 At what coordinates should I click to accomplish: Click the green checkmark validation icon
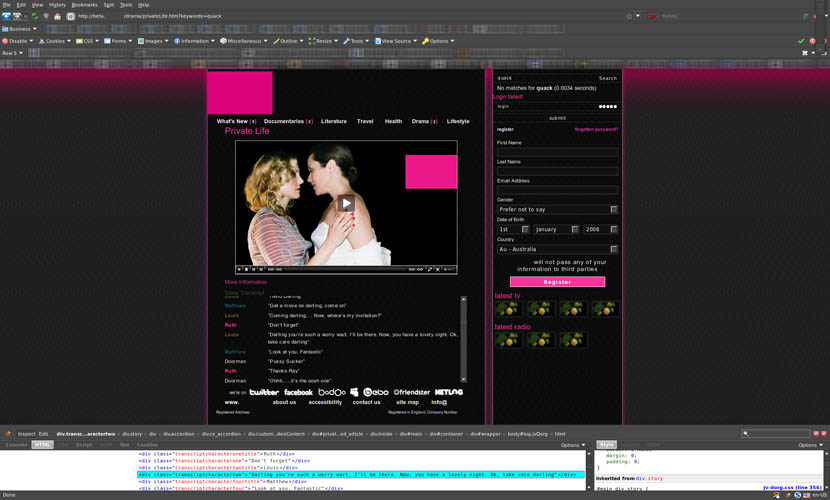click(x=801, y=41)
